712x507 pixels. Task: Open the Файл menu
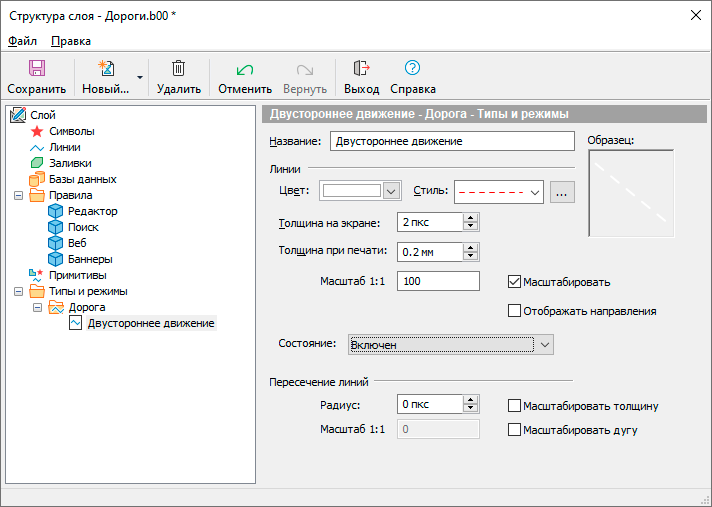coord(22,41)
